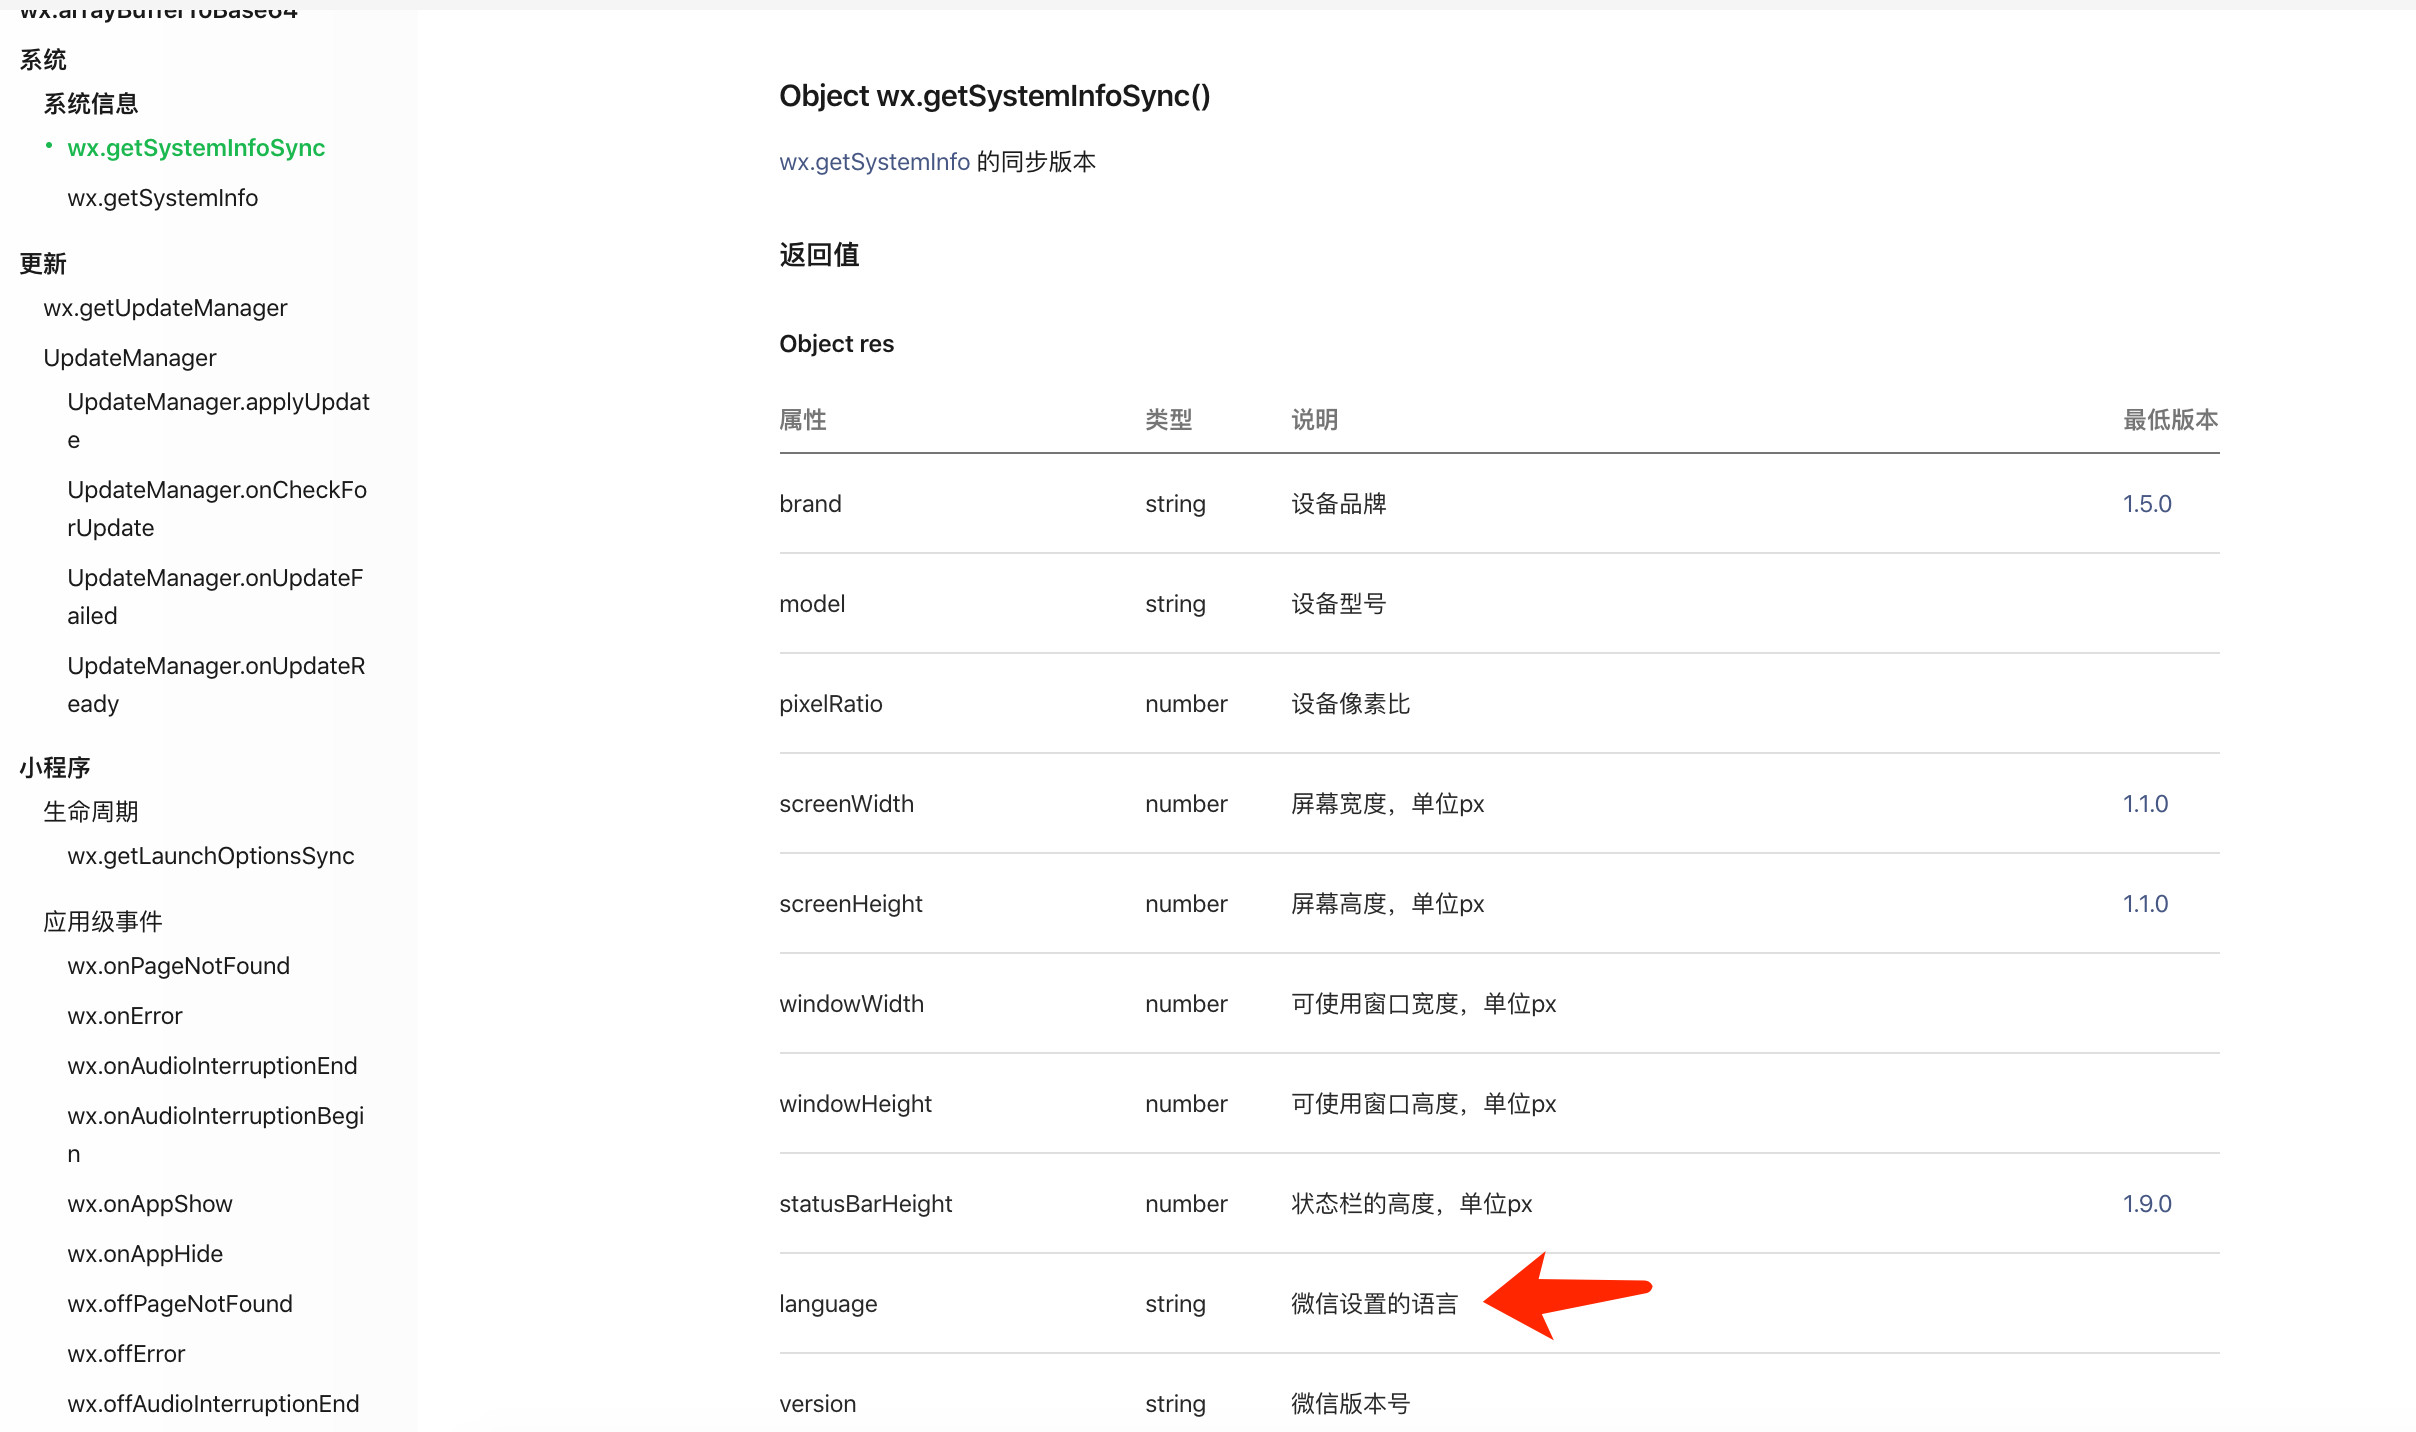This screenshot has height=1432, width=2416.
Task: Select the highlighted wx.getSystemInfoSync sidebar entry
Action: tap(196, 148)
